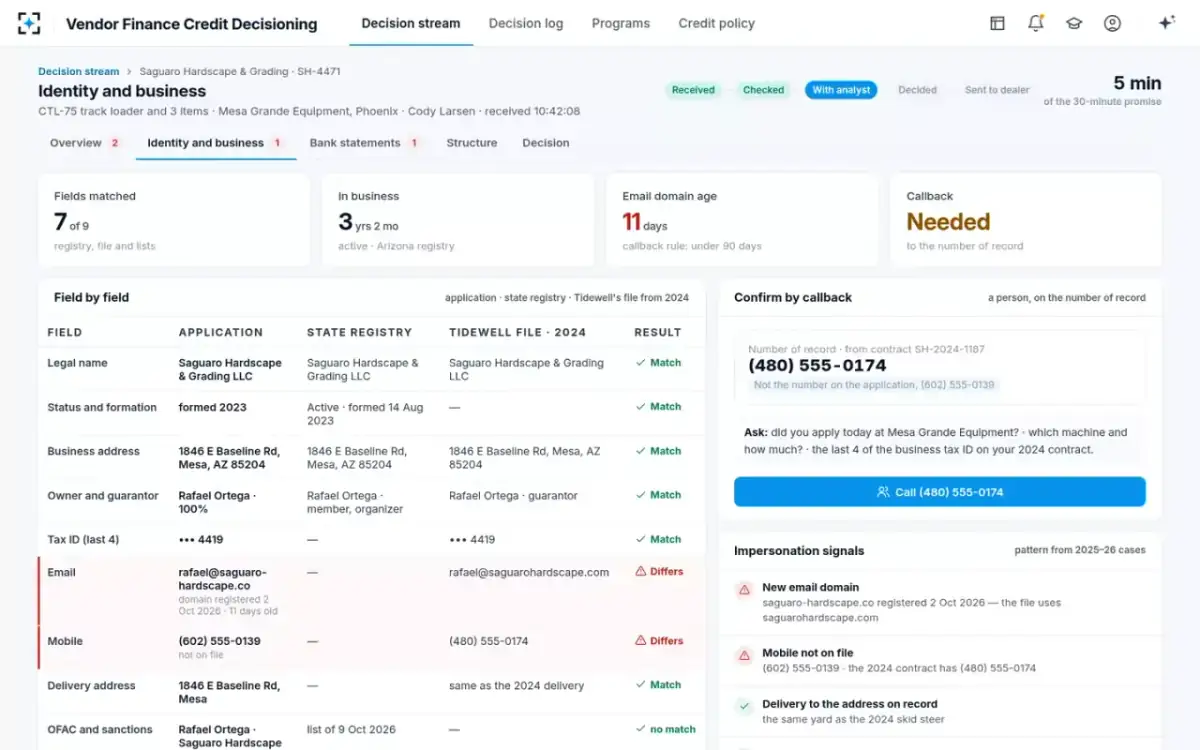The width and height of the screenshot is (1200, 750).
Task: Click the Owner and guarantor field label
Action: [x=103, y=495]
